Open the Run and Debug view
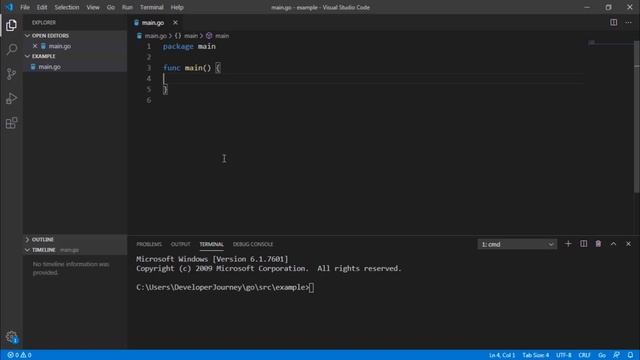Screen dimensions: 640x360 [11, 98]
